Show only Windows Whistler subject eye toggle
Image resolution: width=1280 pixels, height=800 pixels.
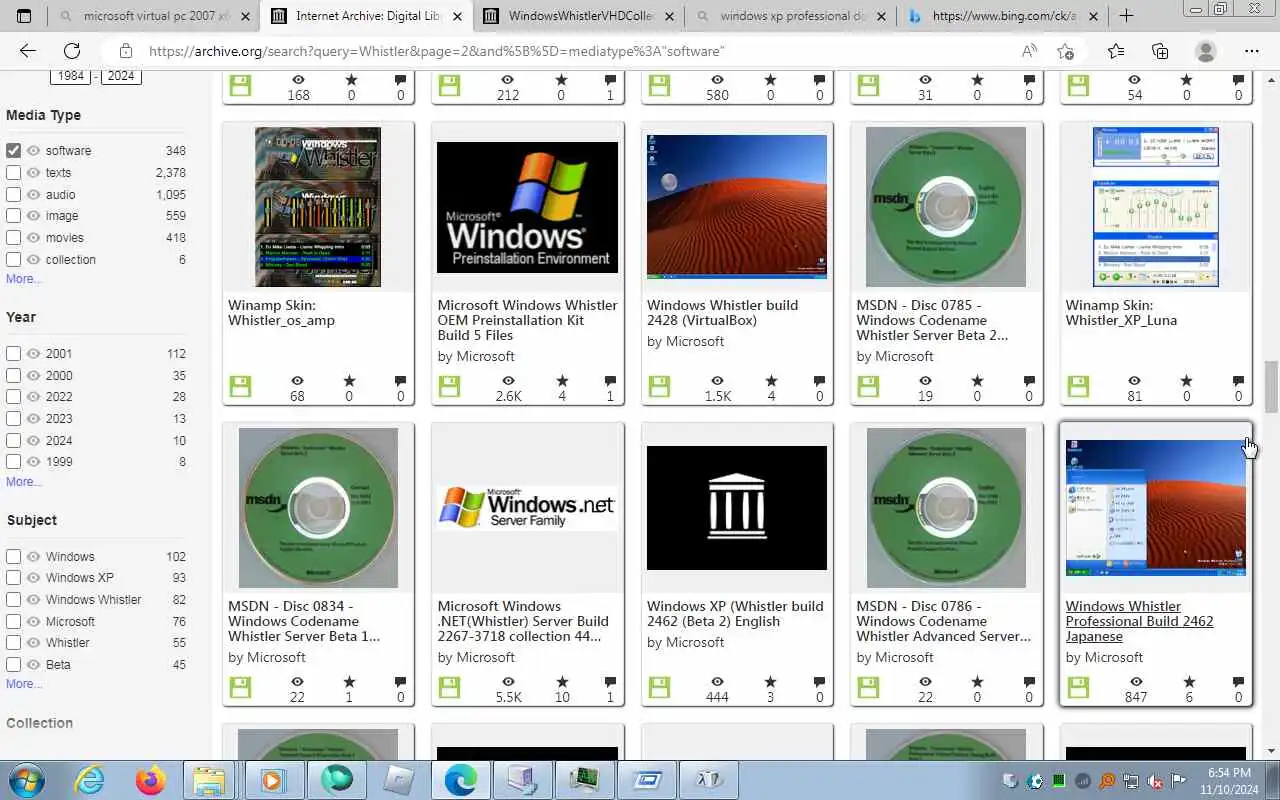[33, 599]
